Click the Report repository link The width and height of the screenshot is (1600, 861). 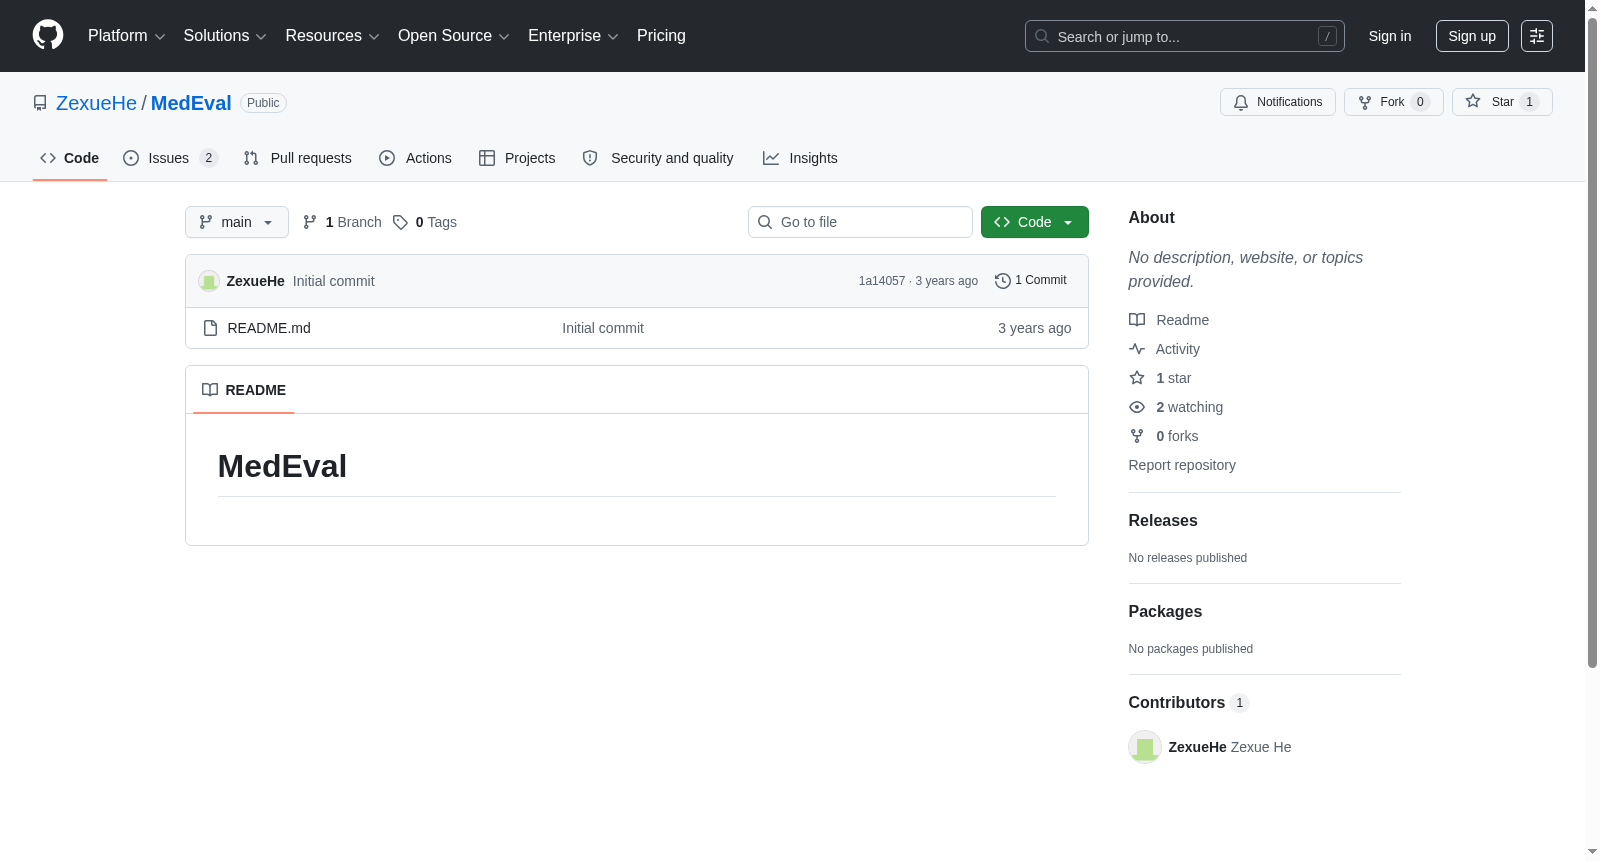[1182, 465]
